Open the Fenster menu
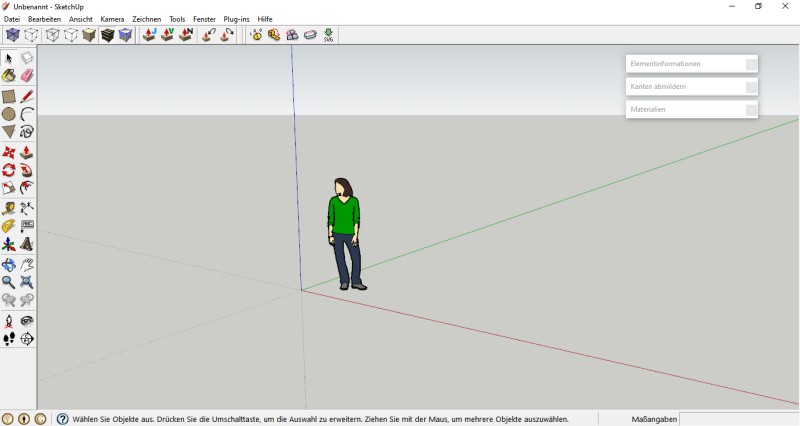The image size is (800, 426). (x=204, y=19)
